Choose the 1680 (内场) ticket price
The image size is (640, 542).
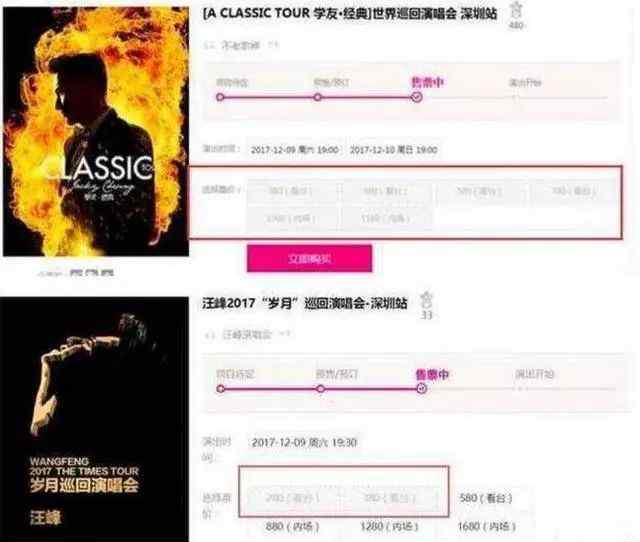(487, 526)
